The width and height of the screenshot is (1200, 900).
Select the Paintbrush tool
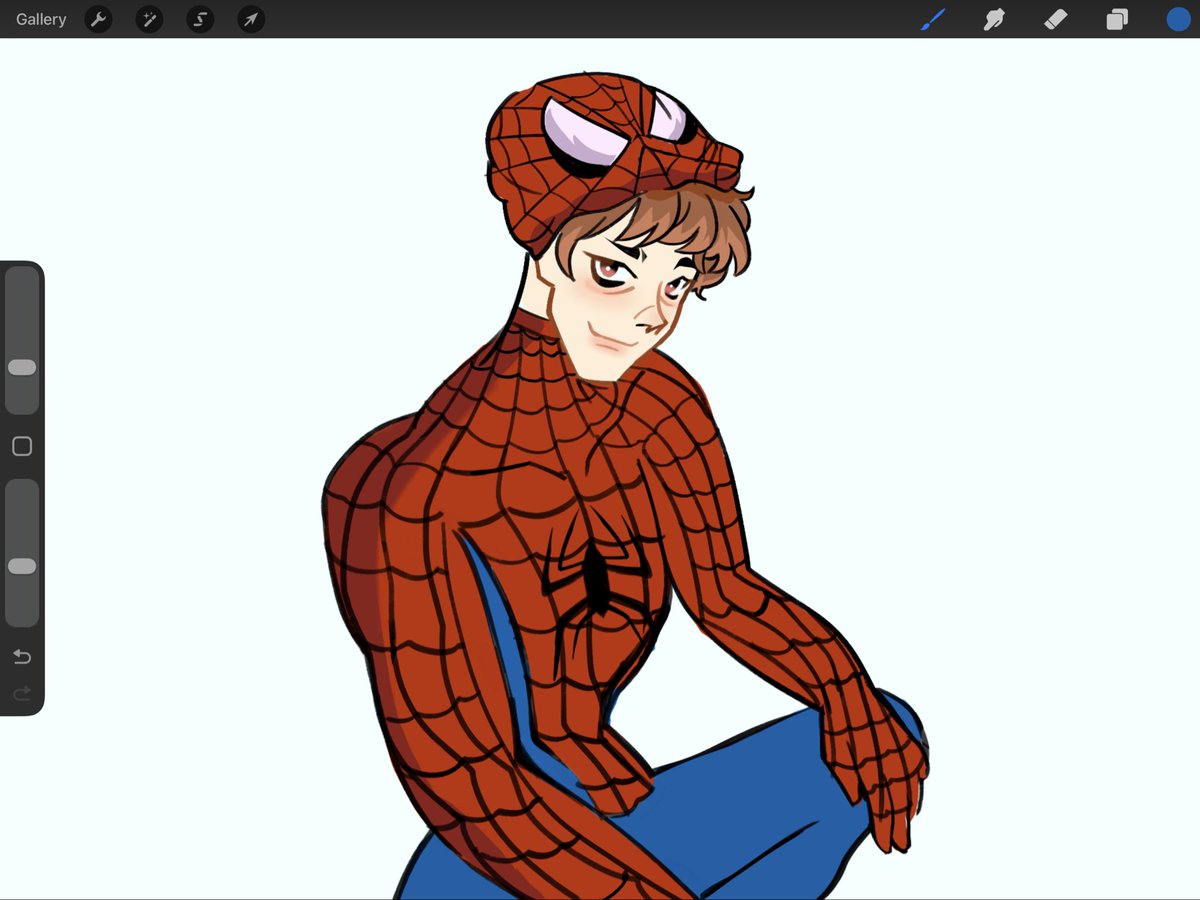[932, 19]
